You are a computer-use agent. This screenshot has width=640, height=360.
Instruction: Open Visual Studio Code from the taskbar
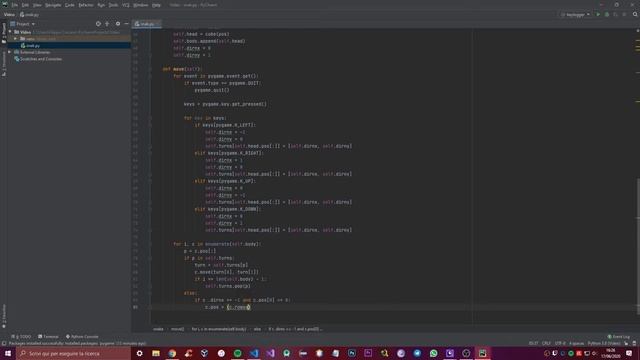click(254, 353)
